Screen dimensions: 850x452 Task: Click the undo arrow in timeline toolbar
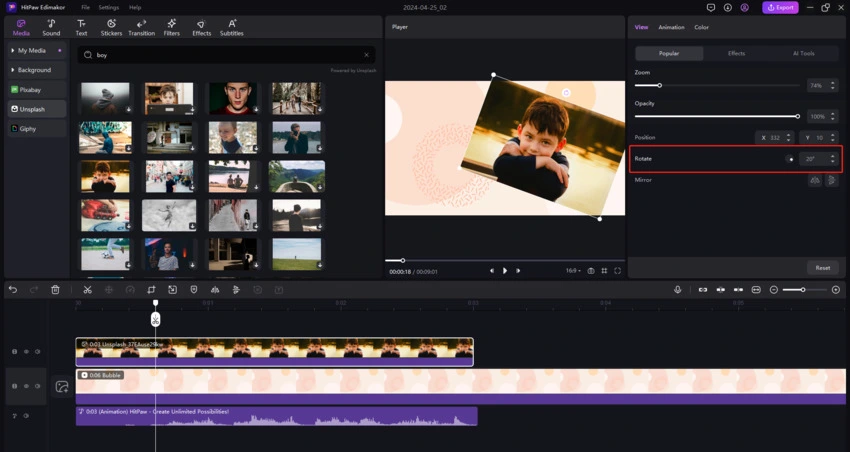pyautogui.click(x=13, y=290)
